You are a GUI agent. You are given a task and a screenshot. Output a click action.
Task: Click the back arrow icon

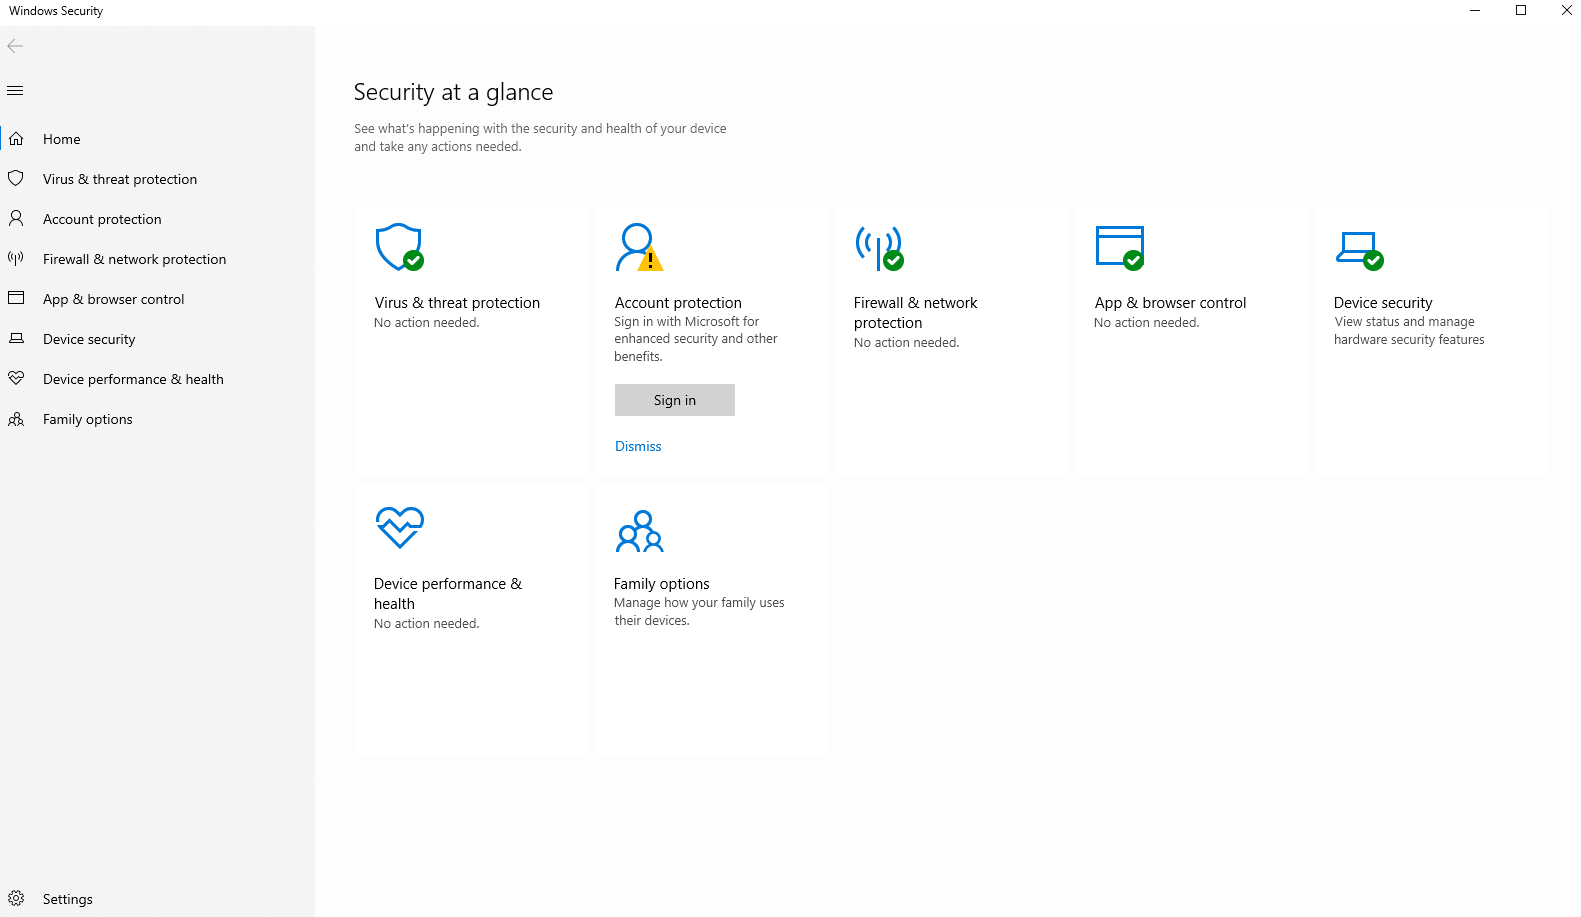pos(15,46)
